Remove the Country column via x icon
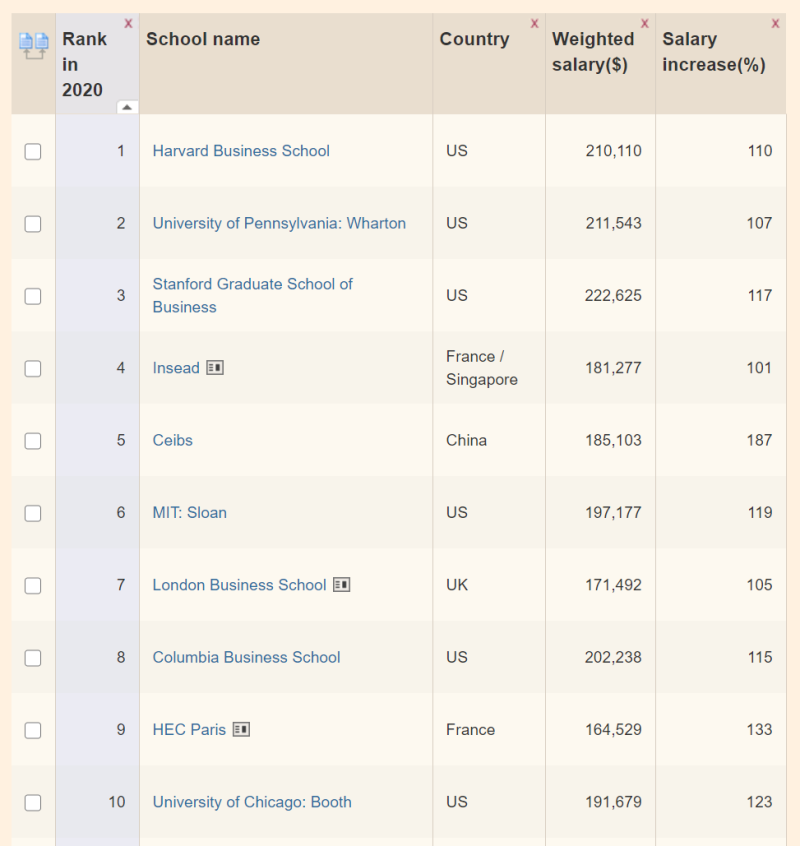The height and width of the screenshot is (846, 800). pos(534,23)
